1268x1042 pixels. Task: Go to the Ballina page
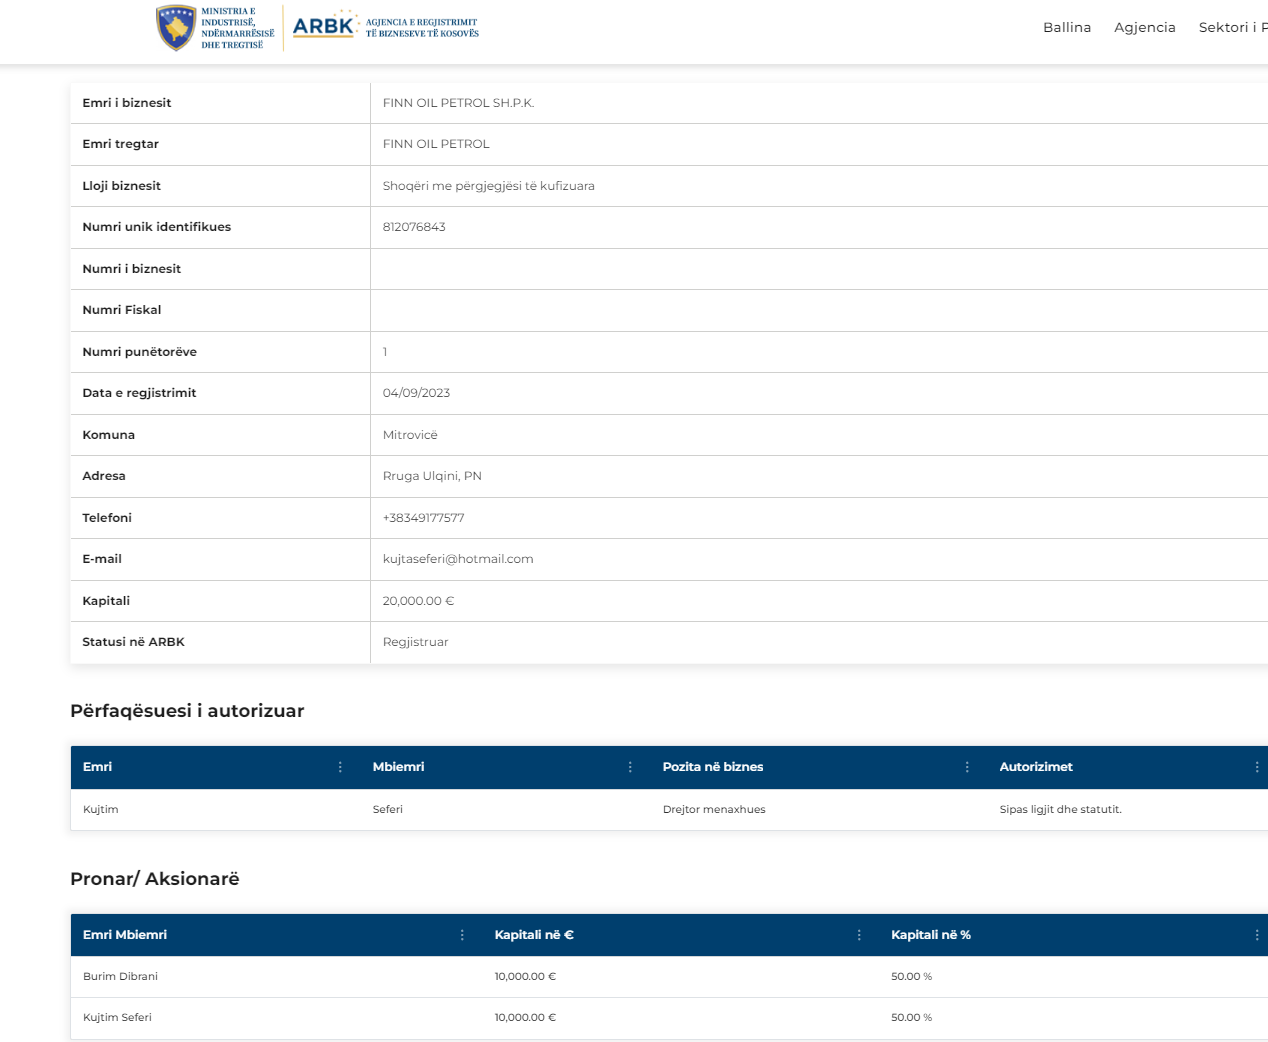tap(1066, 28)
